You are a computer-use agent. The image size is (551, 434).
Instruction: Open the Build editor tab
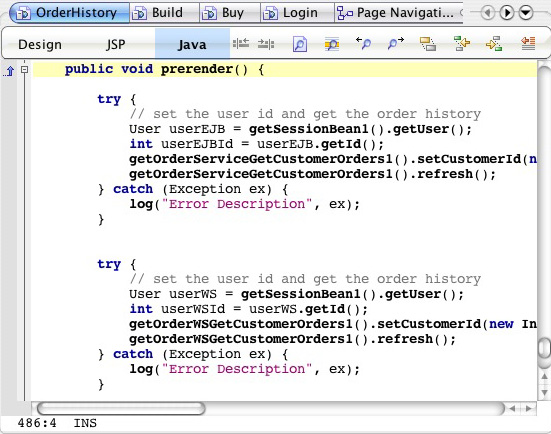pyautogui.click(x=164, y=13)
